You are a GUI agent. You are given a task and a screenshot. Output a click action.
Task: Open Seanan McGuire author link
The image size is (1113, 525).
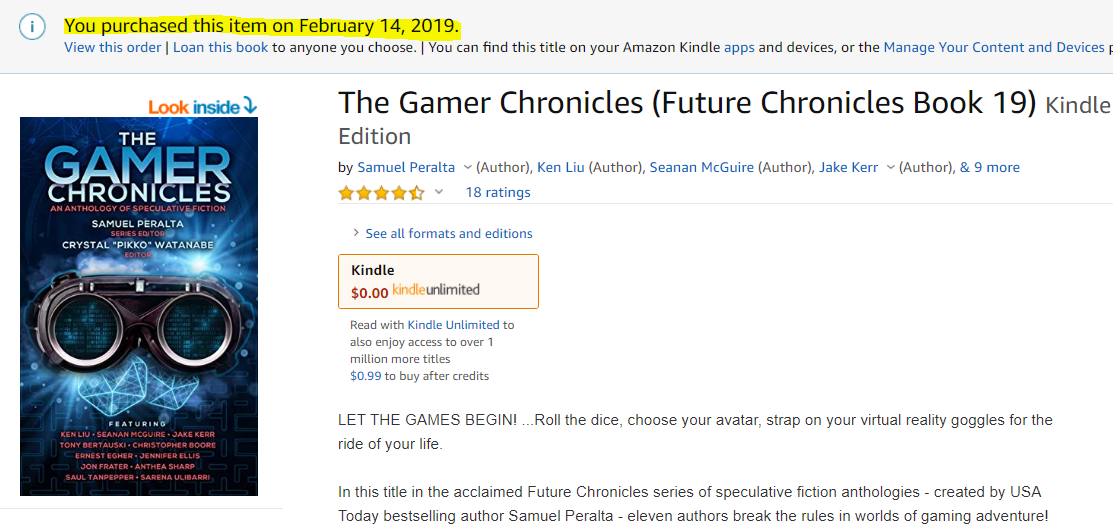[701, 167]
